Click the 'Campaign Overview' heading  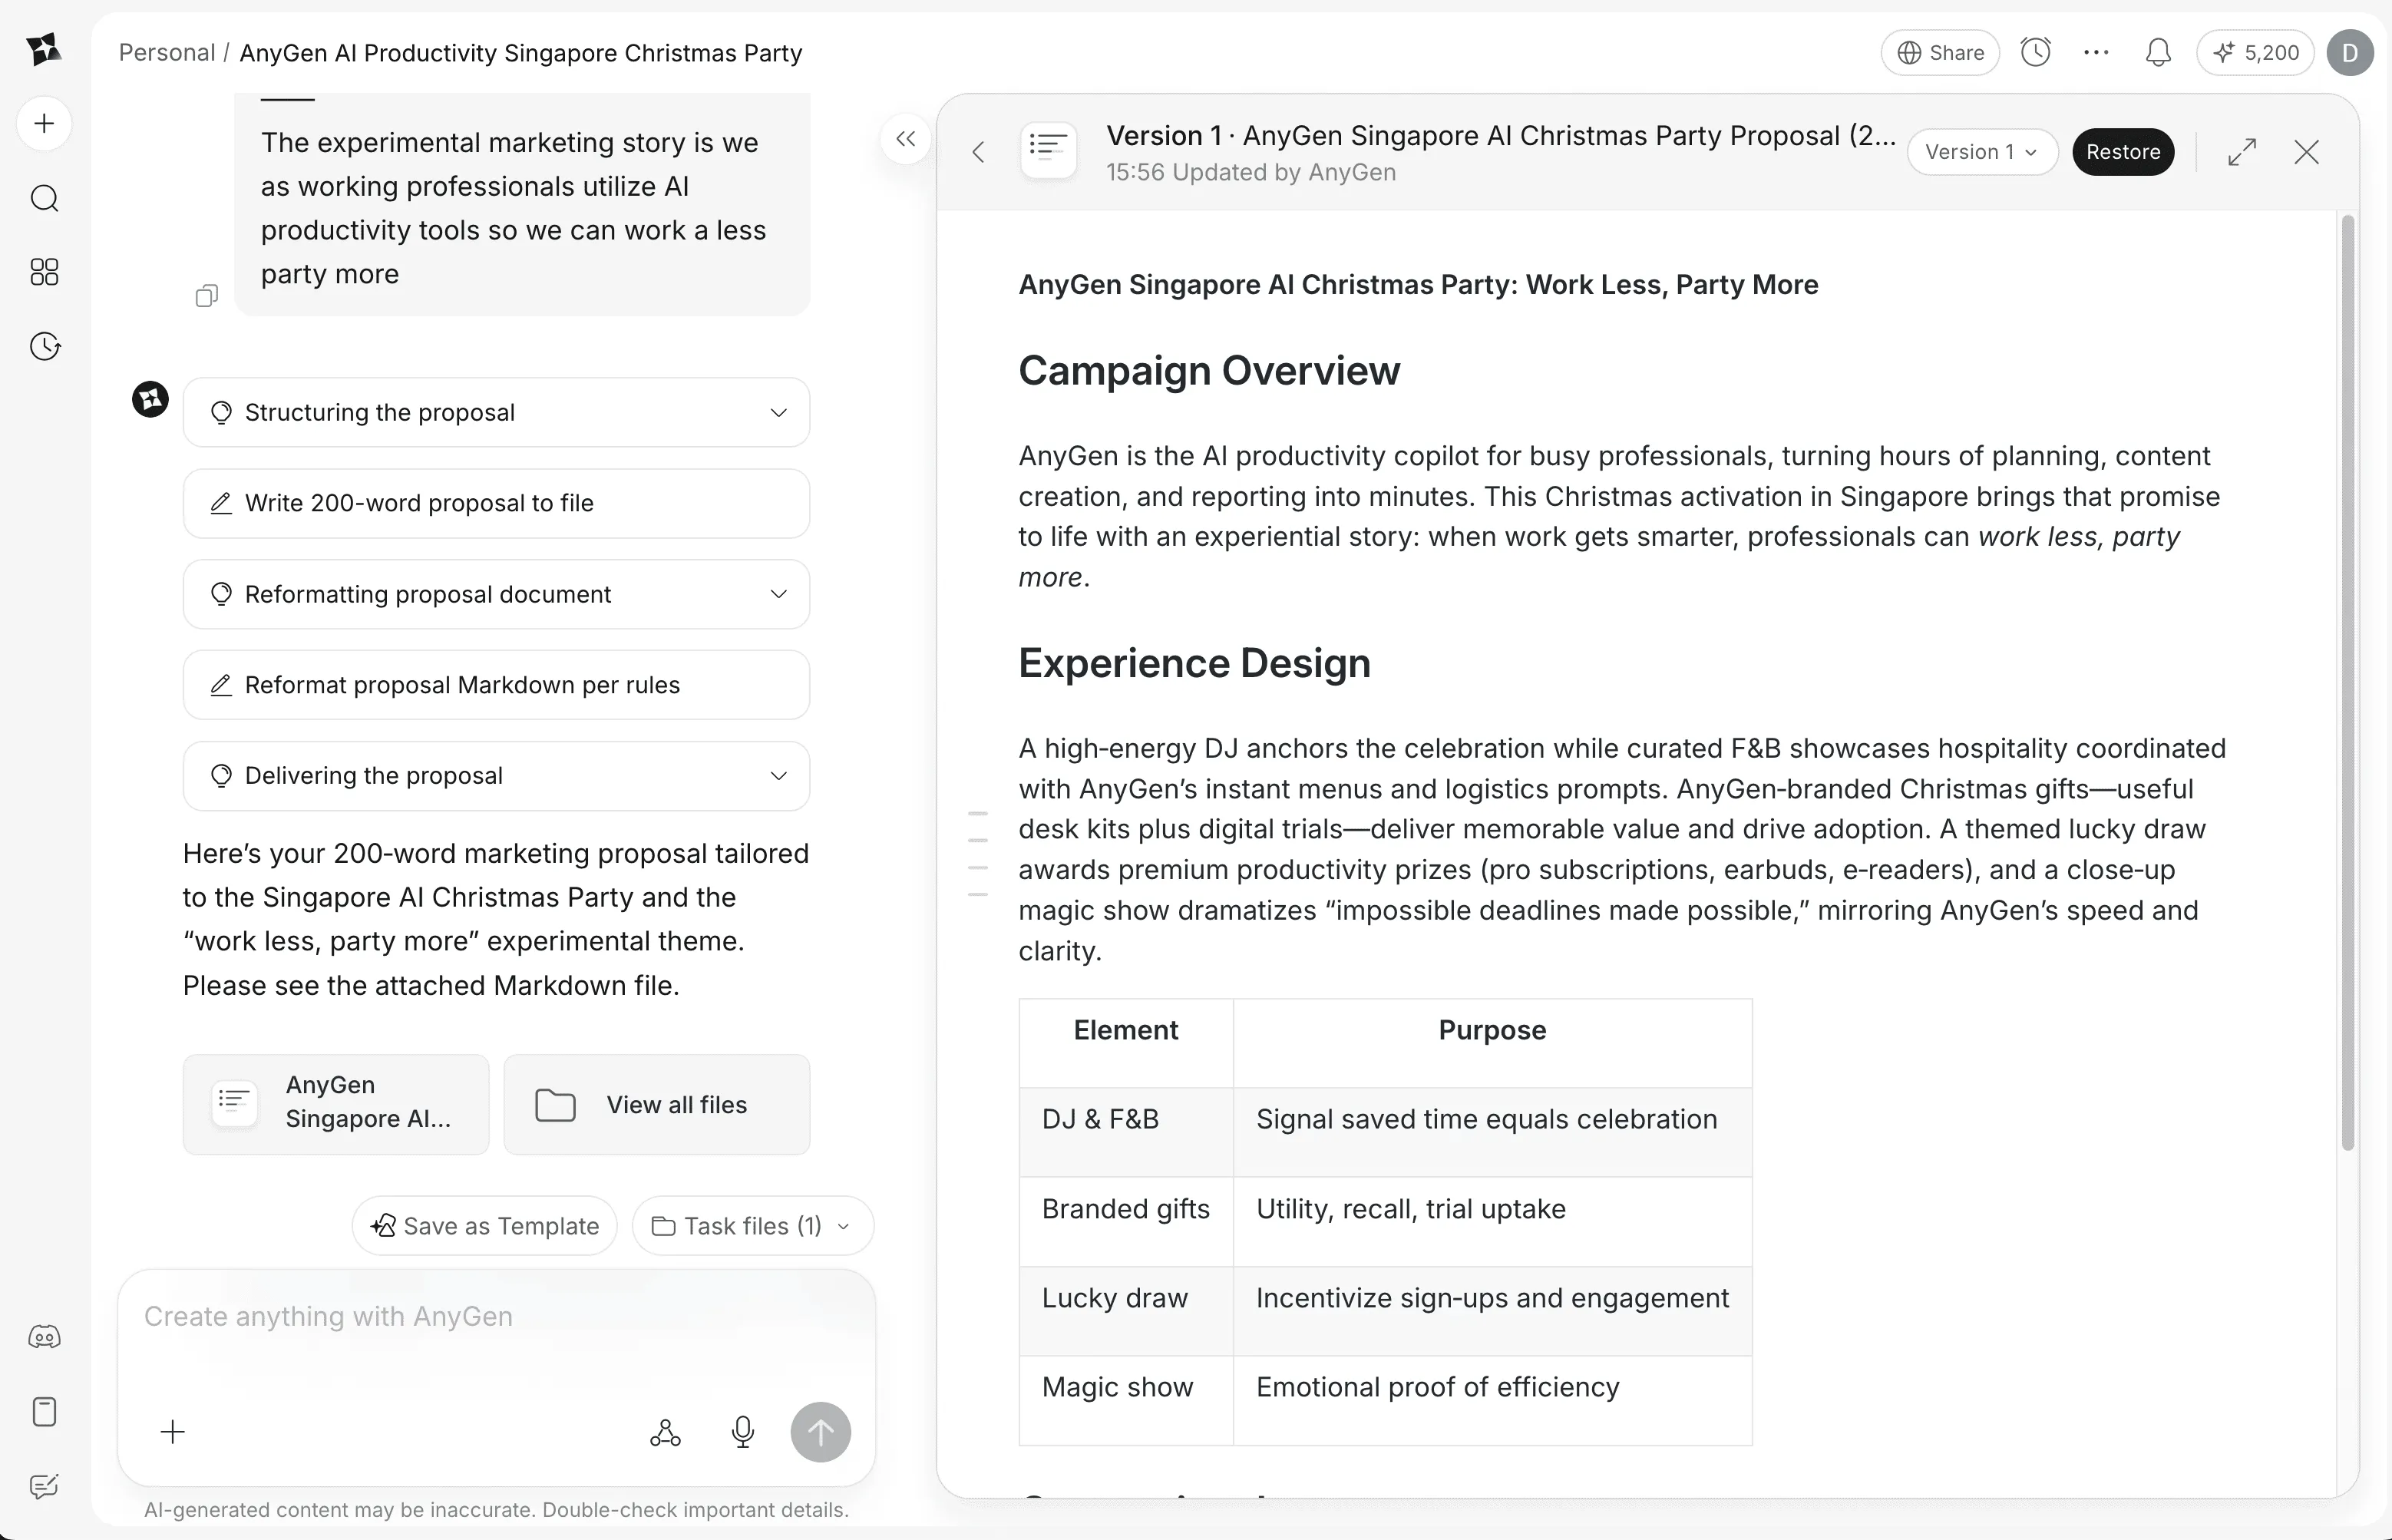tap(1209, 371)
